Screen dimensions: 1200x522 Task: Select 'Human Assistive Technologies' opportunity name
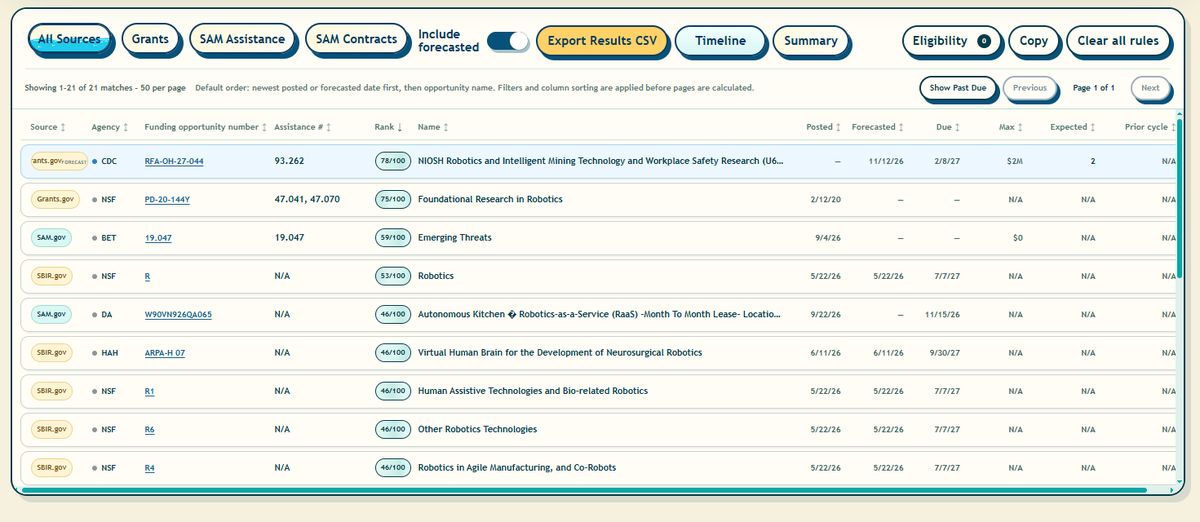533,391
